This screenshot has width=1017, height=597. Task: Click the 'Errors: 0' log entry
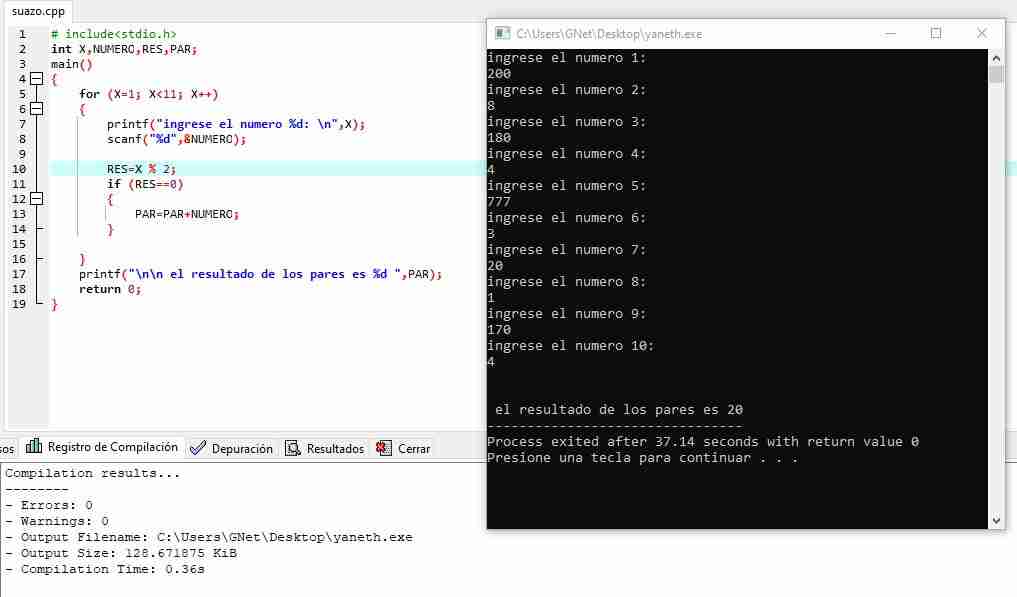coord(49,505)
